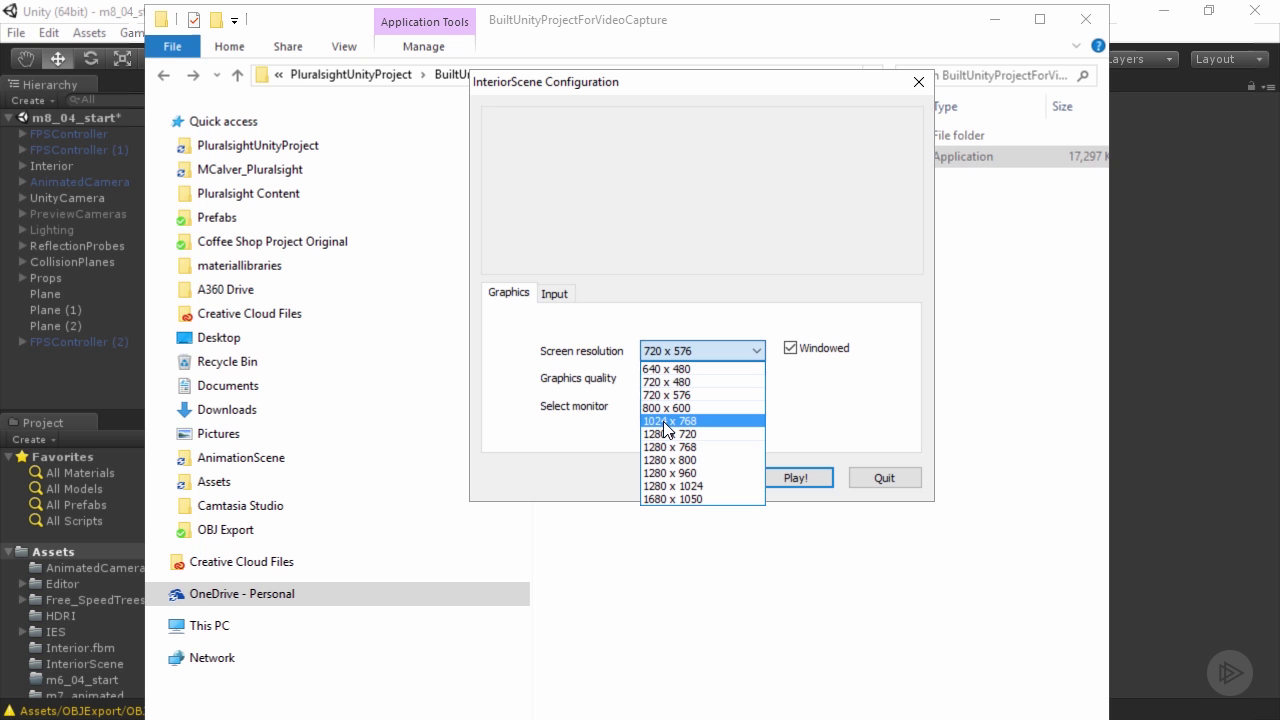Click the Documents icon in sidebar
Screen dimensions: 1280x720
click(x=184, y=386)
